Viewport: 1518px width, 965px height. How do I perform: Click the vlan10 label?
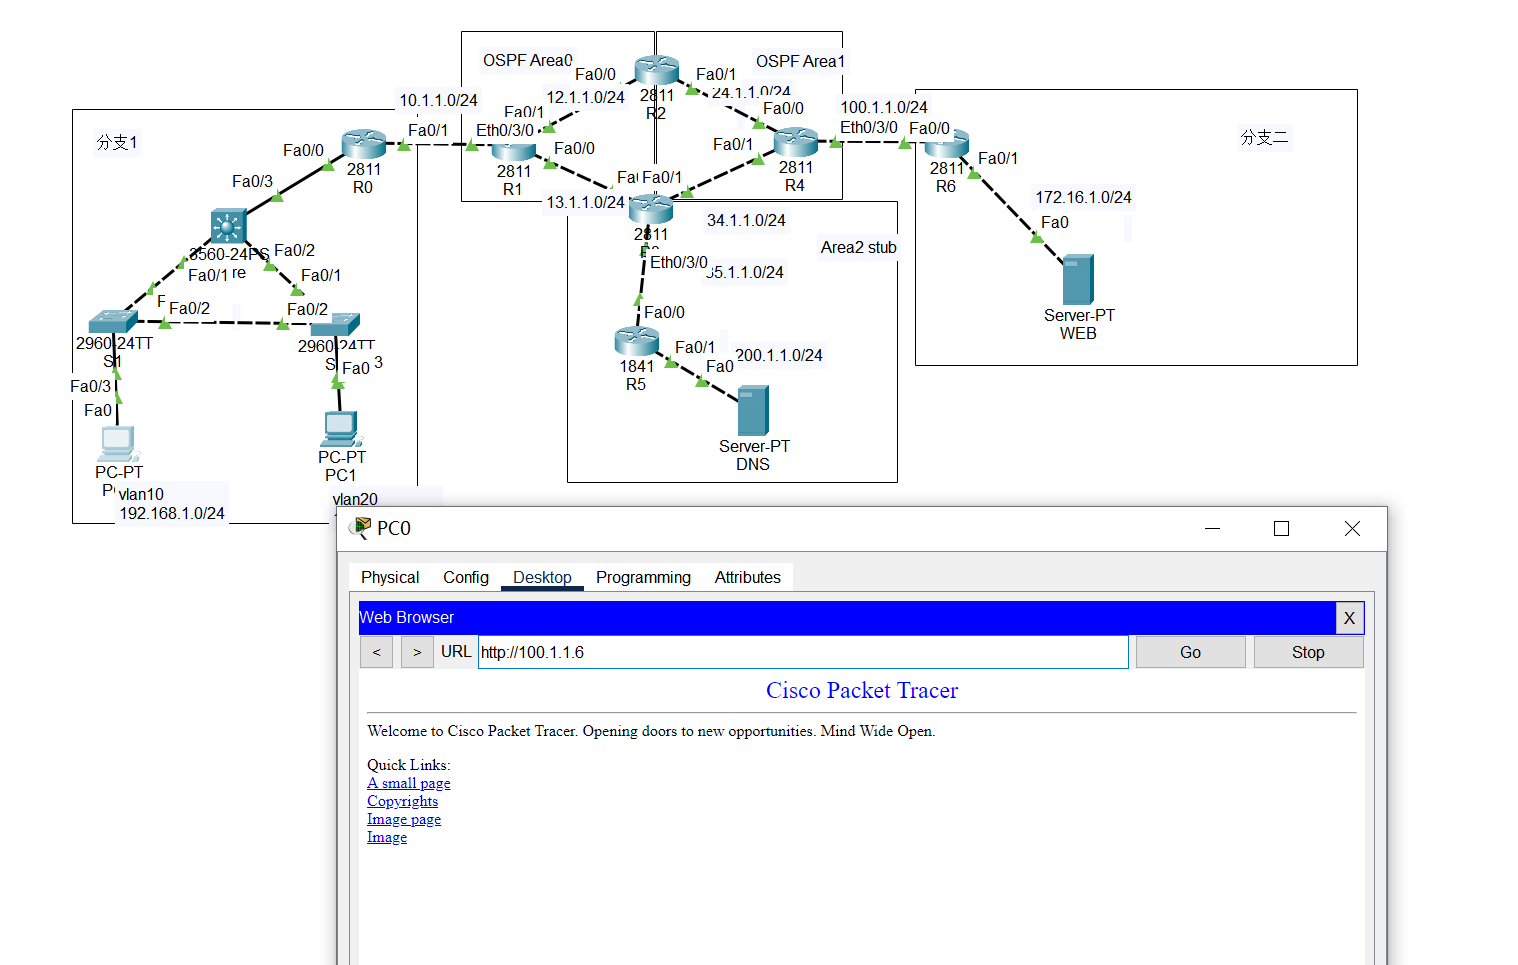[141, 494]
